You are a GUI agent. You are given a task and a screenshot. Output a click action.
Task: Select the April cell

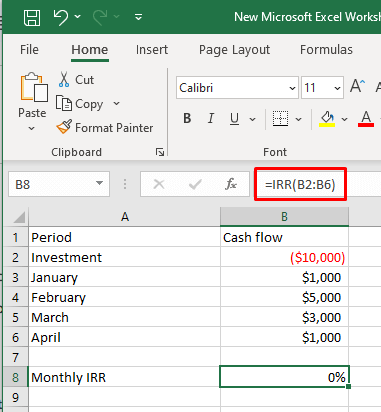[x=125, y=337]
